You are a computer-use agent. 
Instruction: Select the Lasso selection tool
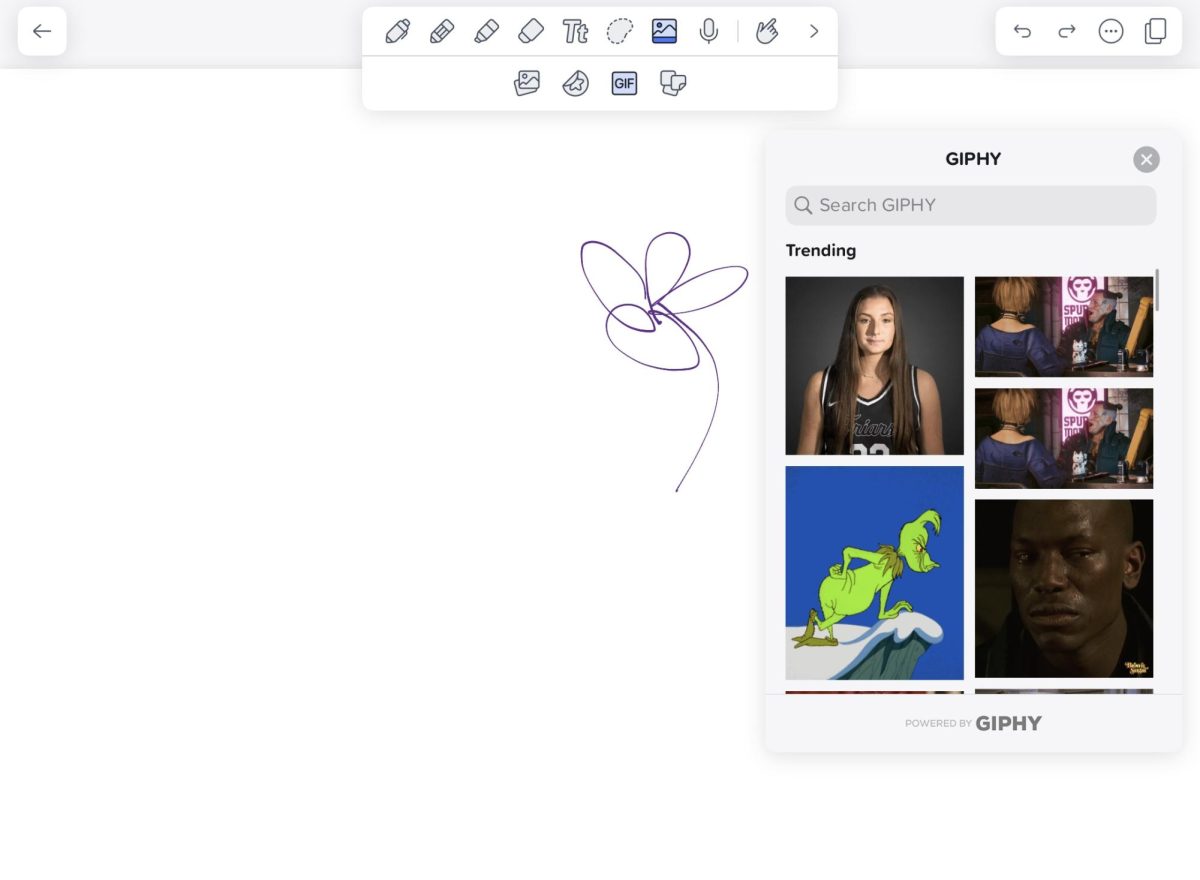620,31
